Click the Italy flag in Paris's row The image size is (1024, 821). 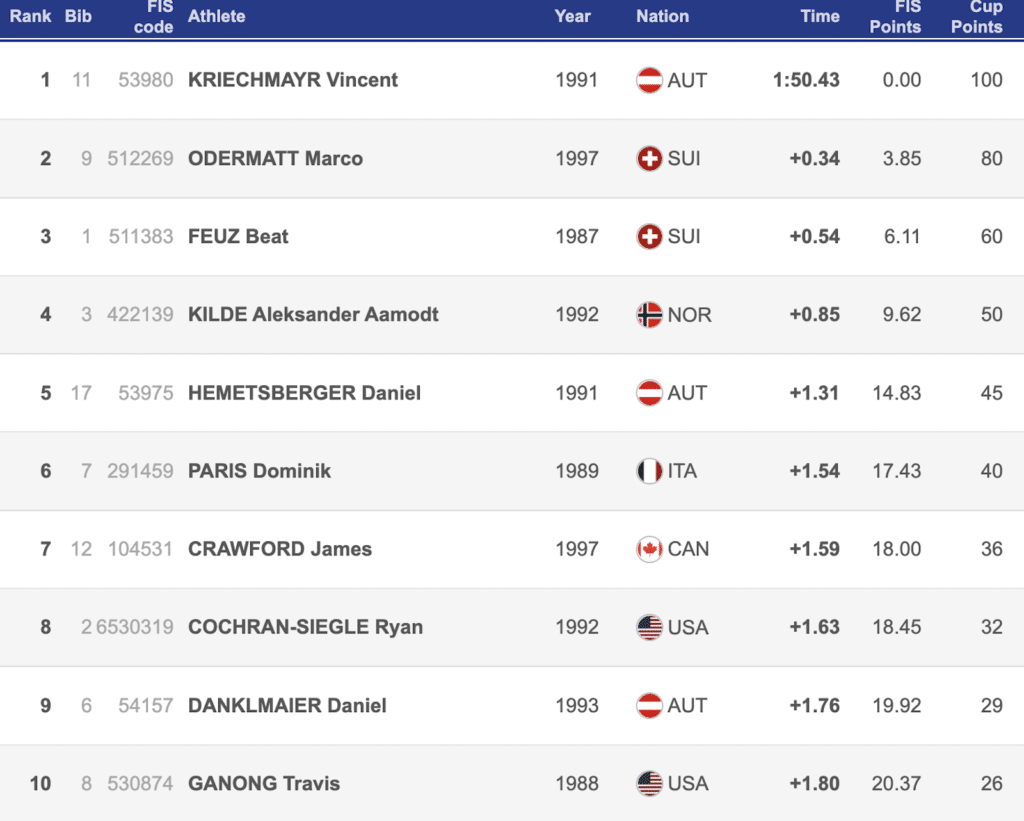(649, 471)
